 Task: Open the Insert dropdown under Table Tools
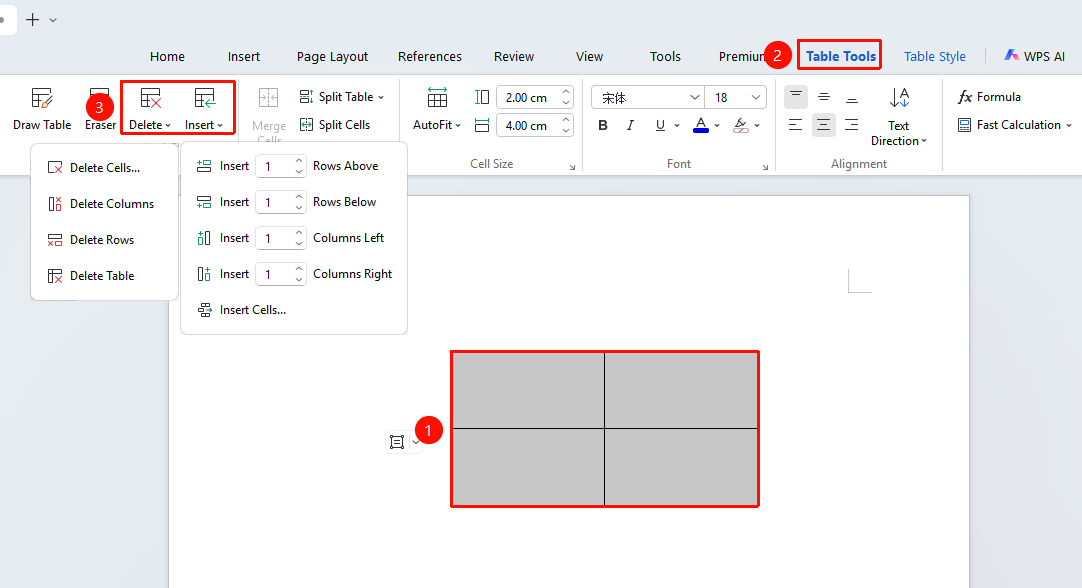tap(204, 108)
